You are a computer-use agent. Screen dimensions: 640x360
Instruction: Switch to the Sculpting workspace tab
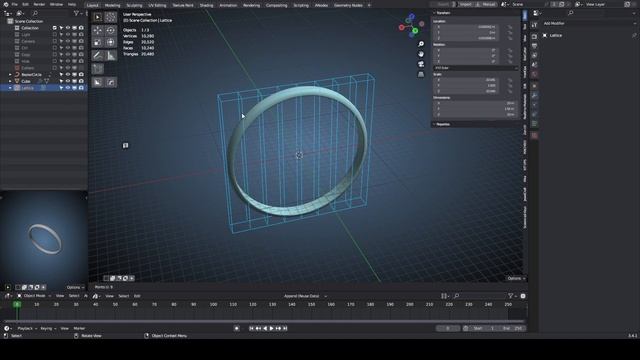click(x=134, y=5)
